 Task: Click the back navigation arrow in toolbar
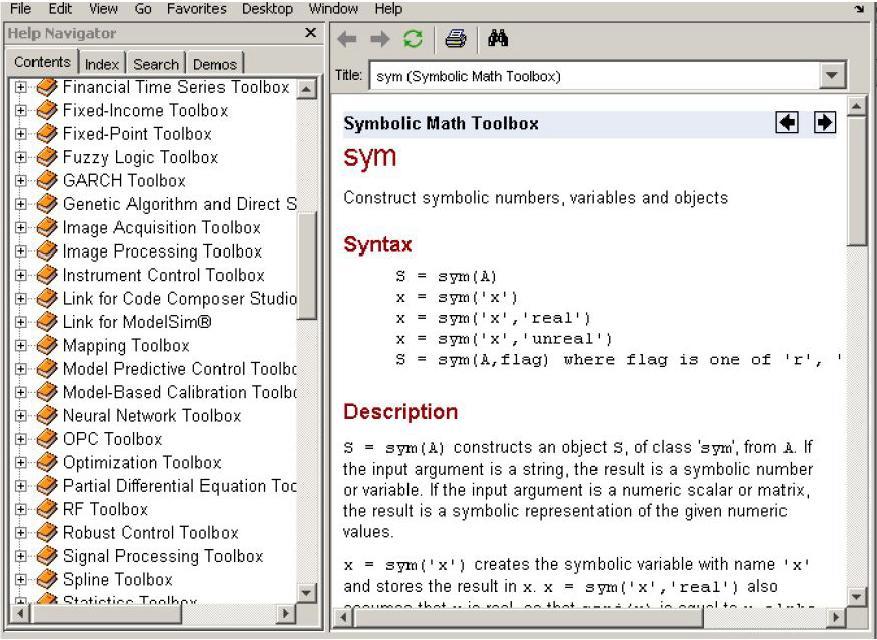(x=346, y=39)
